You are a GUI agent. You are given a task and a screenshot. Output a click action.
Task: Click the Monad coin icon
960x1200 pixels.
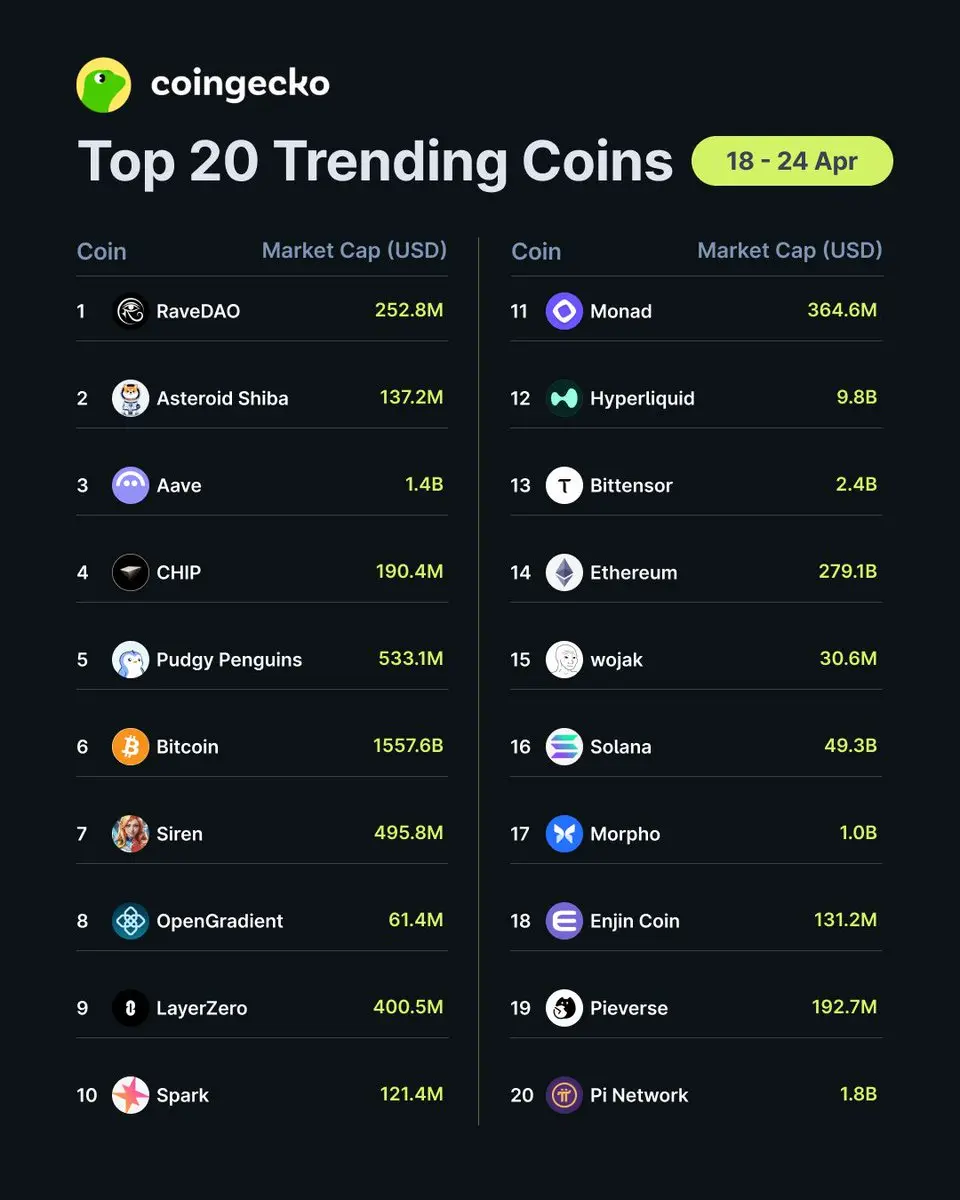564,312
